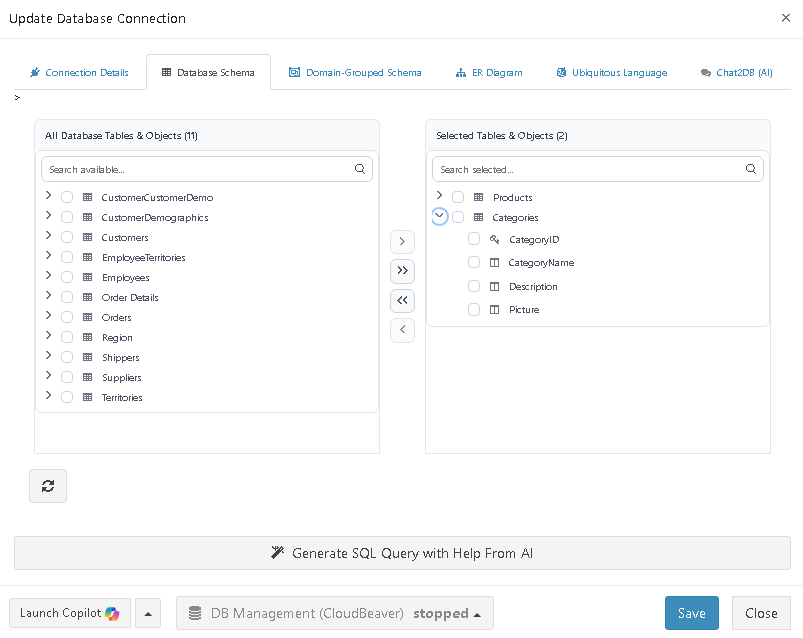Open the Domain-Grouped Schema tab
The width and height of the screenshot is (803, 638).
[x=355, y=72]
